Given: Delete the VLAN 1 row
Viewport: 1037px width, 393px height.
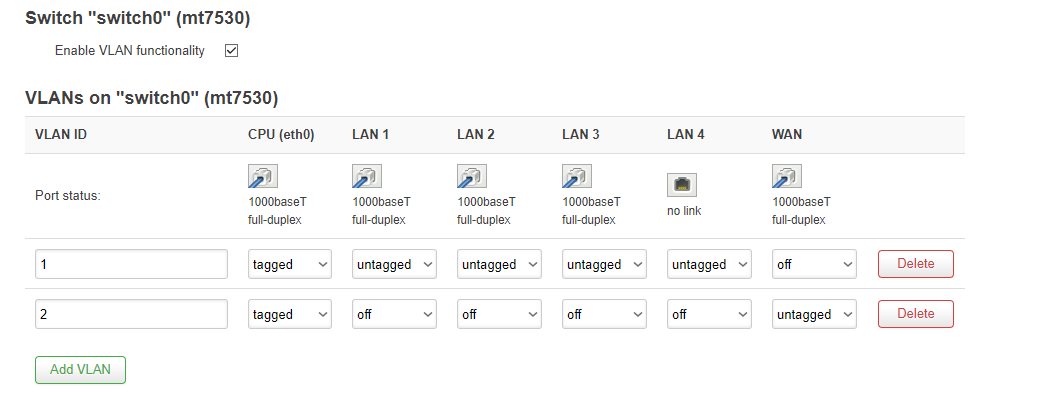Looking at the screenshot, I should 916,264.
